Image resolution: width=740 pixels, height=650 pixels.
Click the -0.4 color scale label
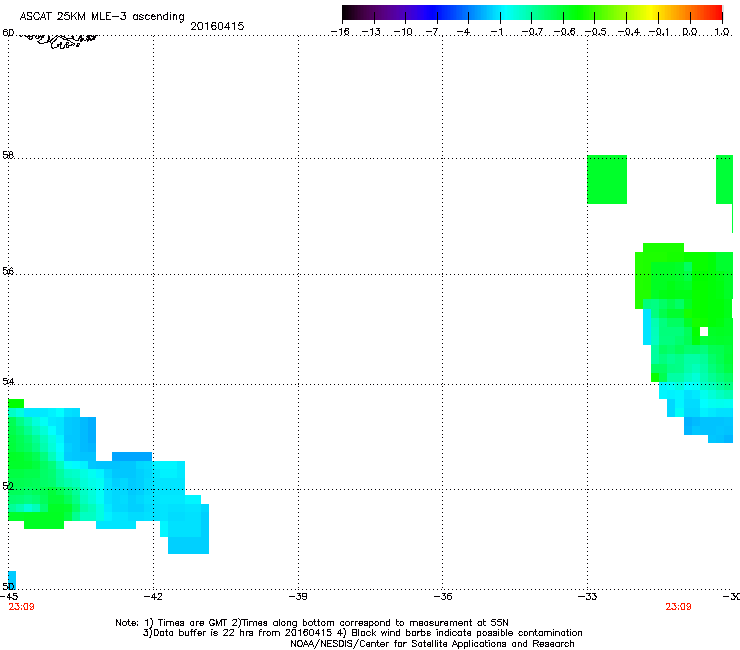pyautogui.click(x=629, y=32)
